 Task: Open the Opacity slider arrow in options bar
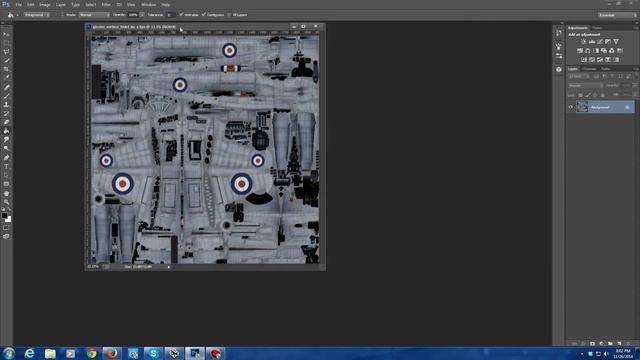[142, 15]
